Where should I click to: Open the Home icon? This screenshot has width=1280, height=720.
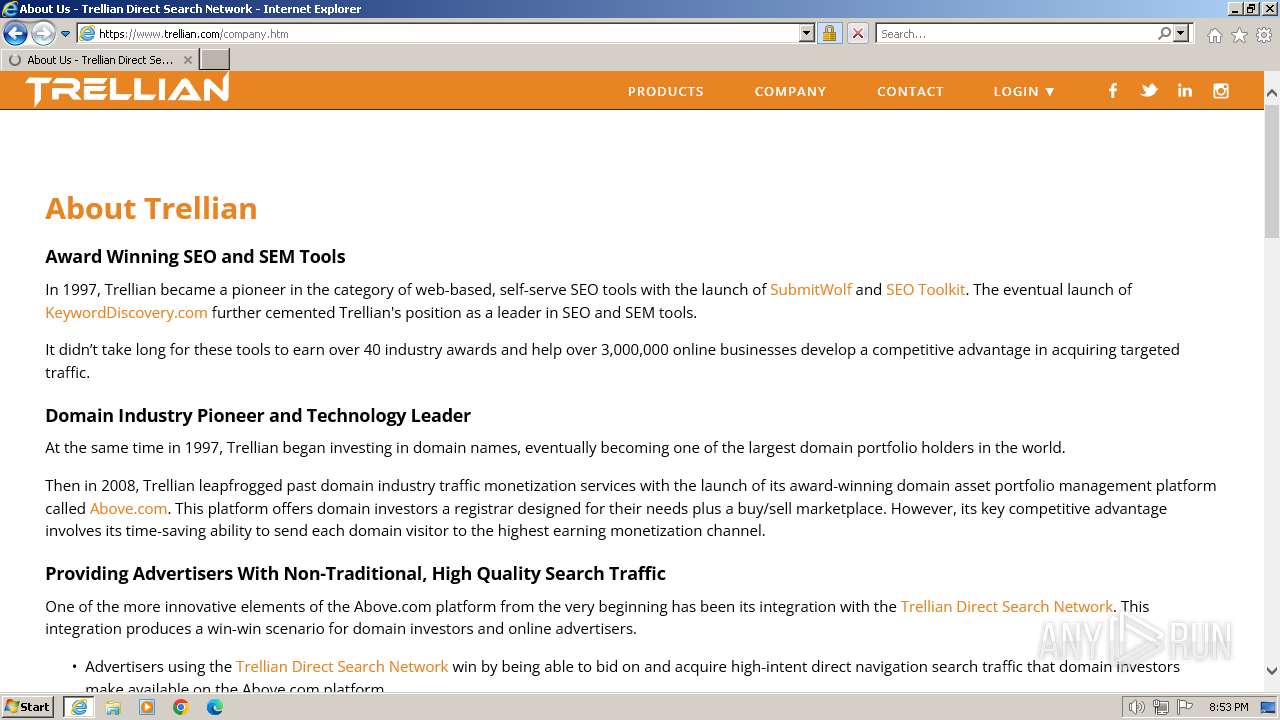point(1214,35)
